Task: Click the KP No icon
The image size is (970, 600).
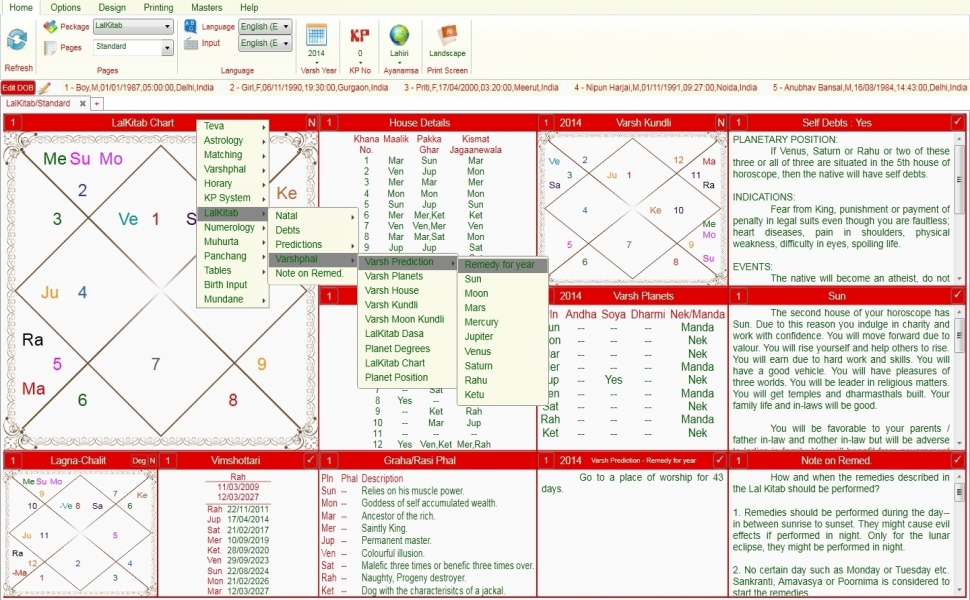Action: tap(359, 35)
